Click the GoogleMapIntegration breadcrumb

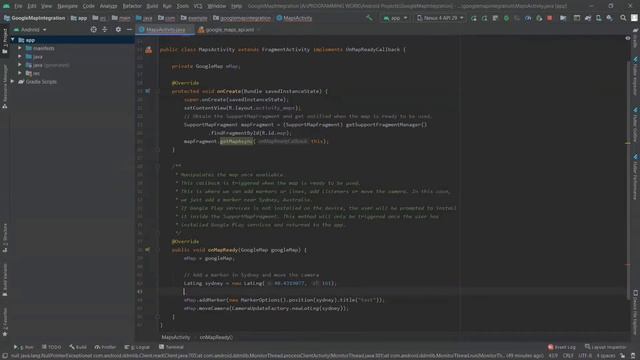[x=35, y=18]
